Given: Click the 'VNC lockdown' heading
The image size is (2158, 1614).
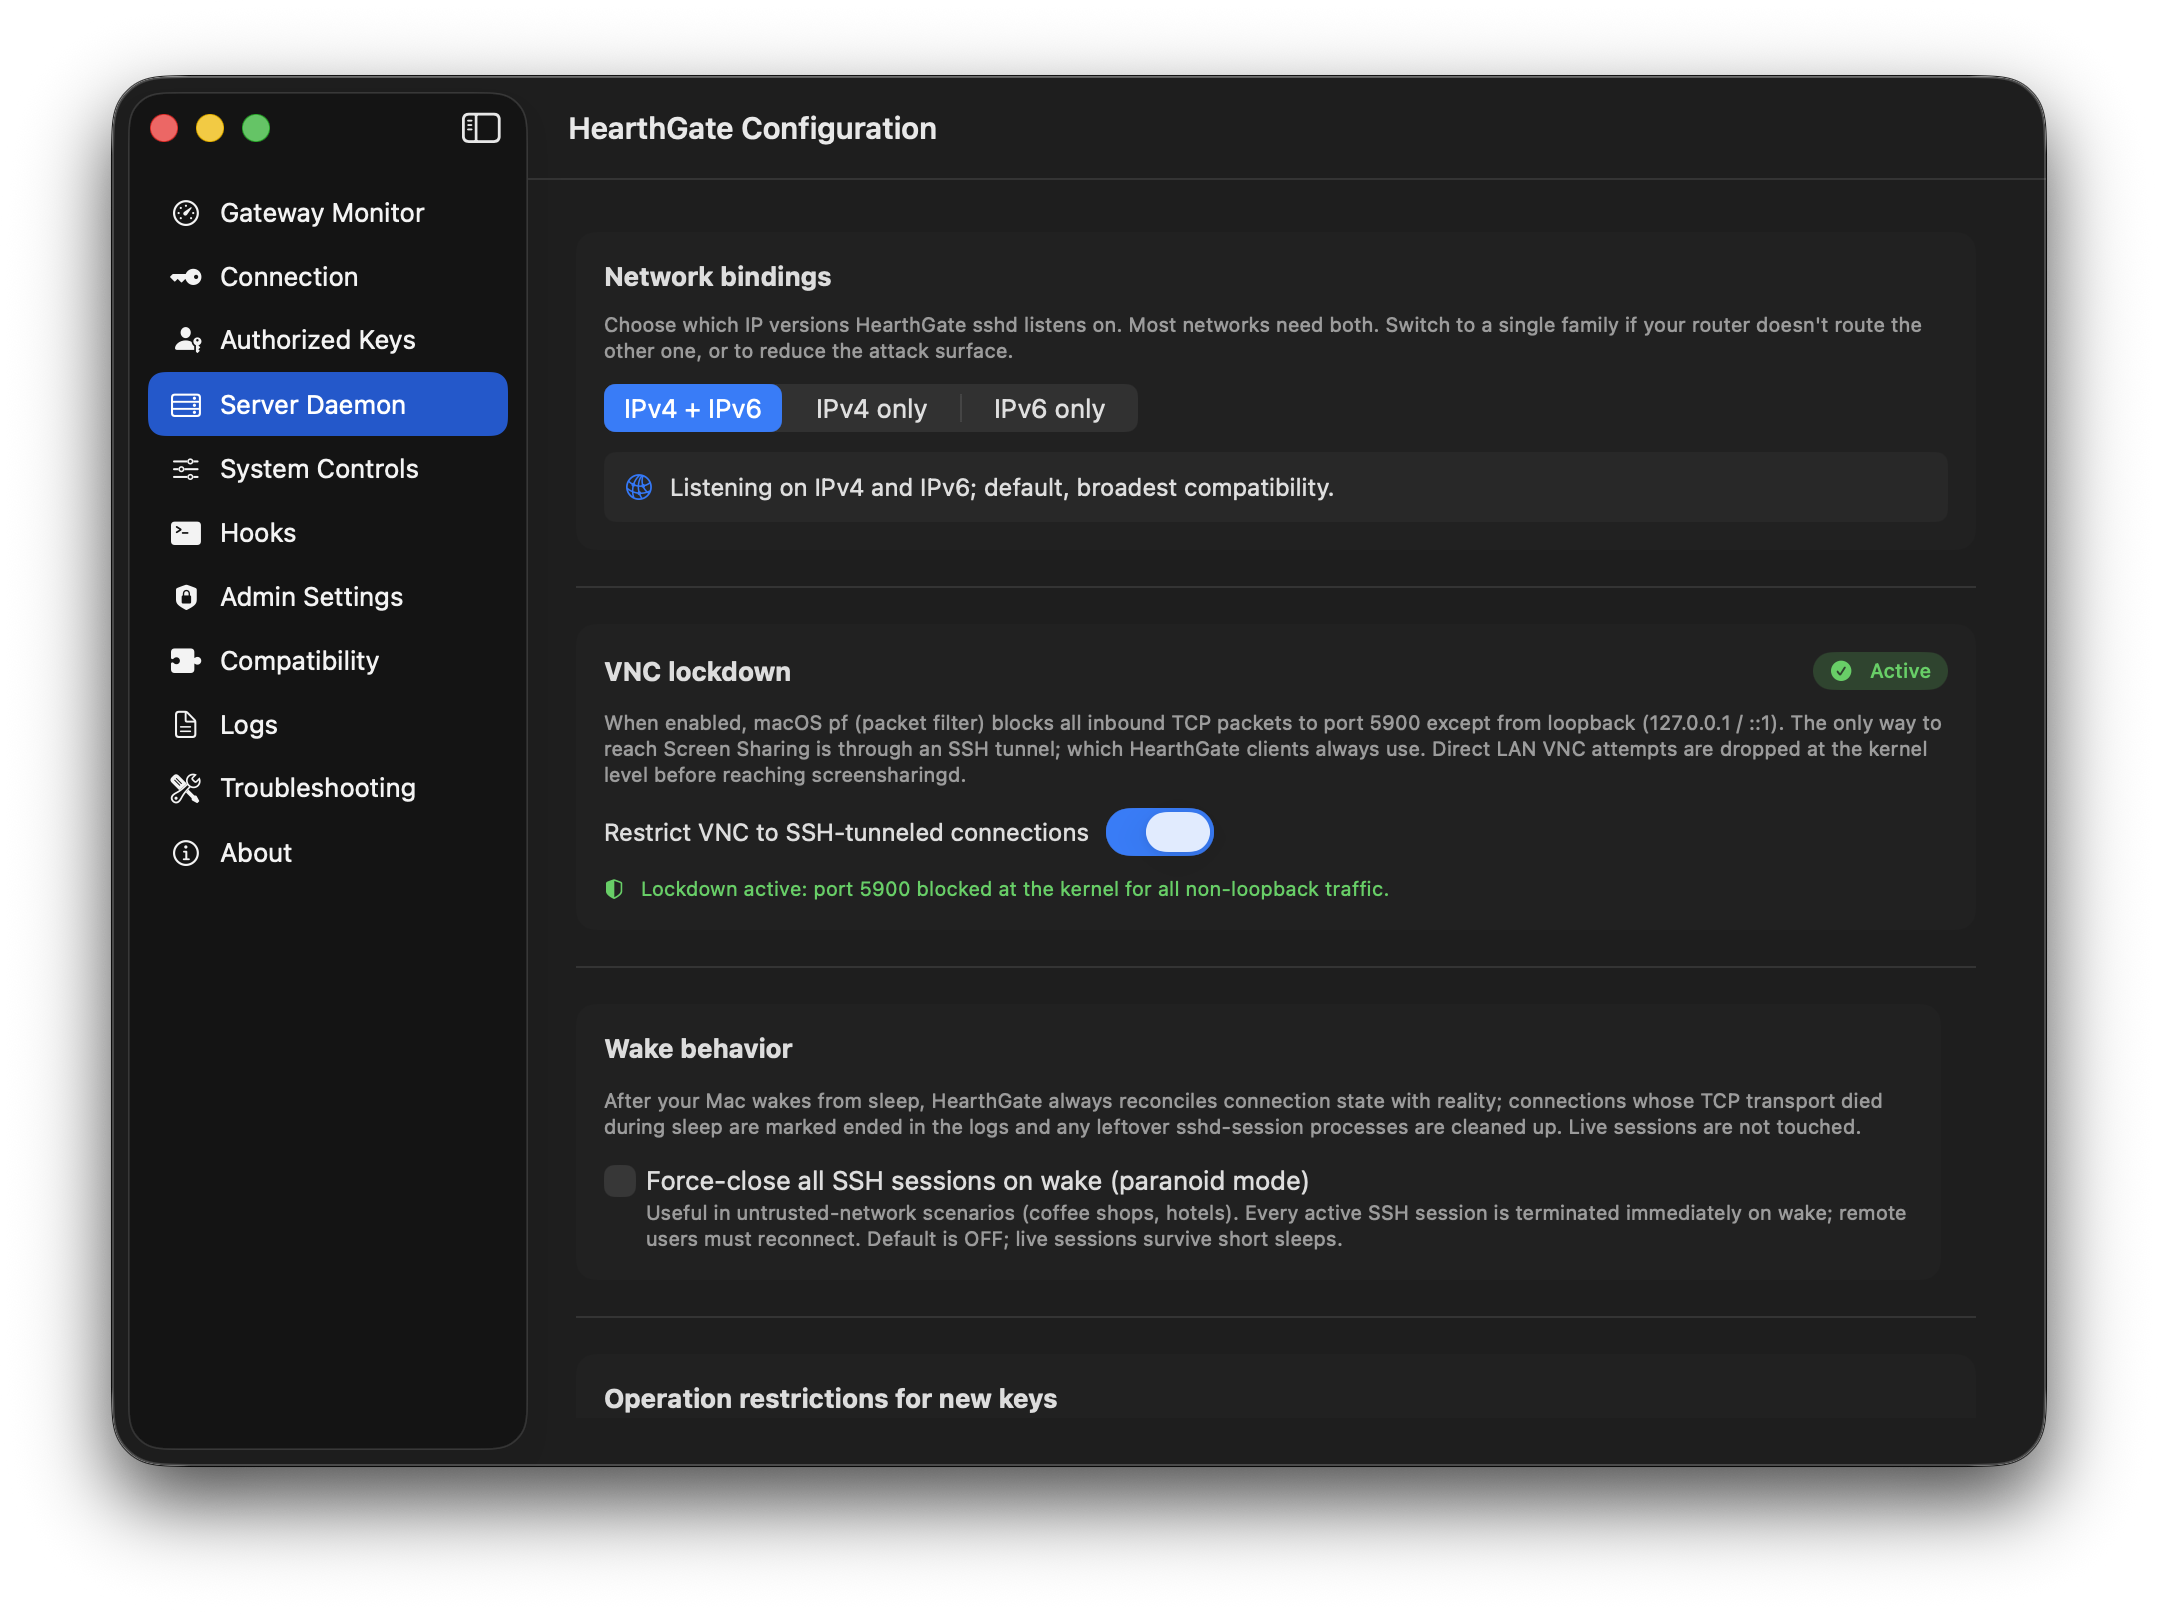Looking at the screenshot, I should [697, 672].
